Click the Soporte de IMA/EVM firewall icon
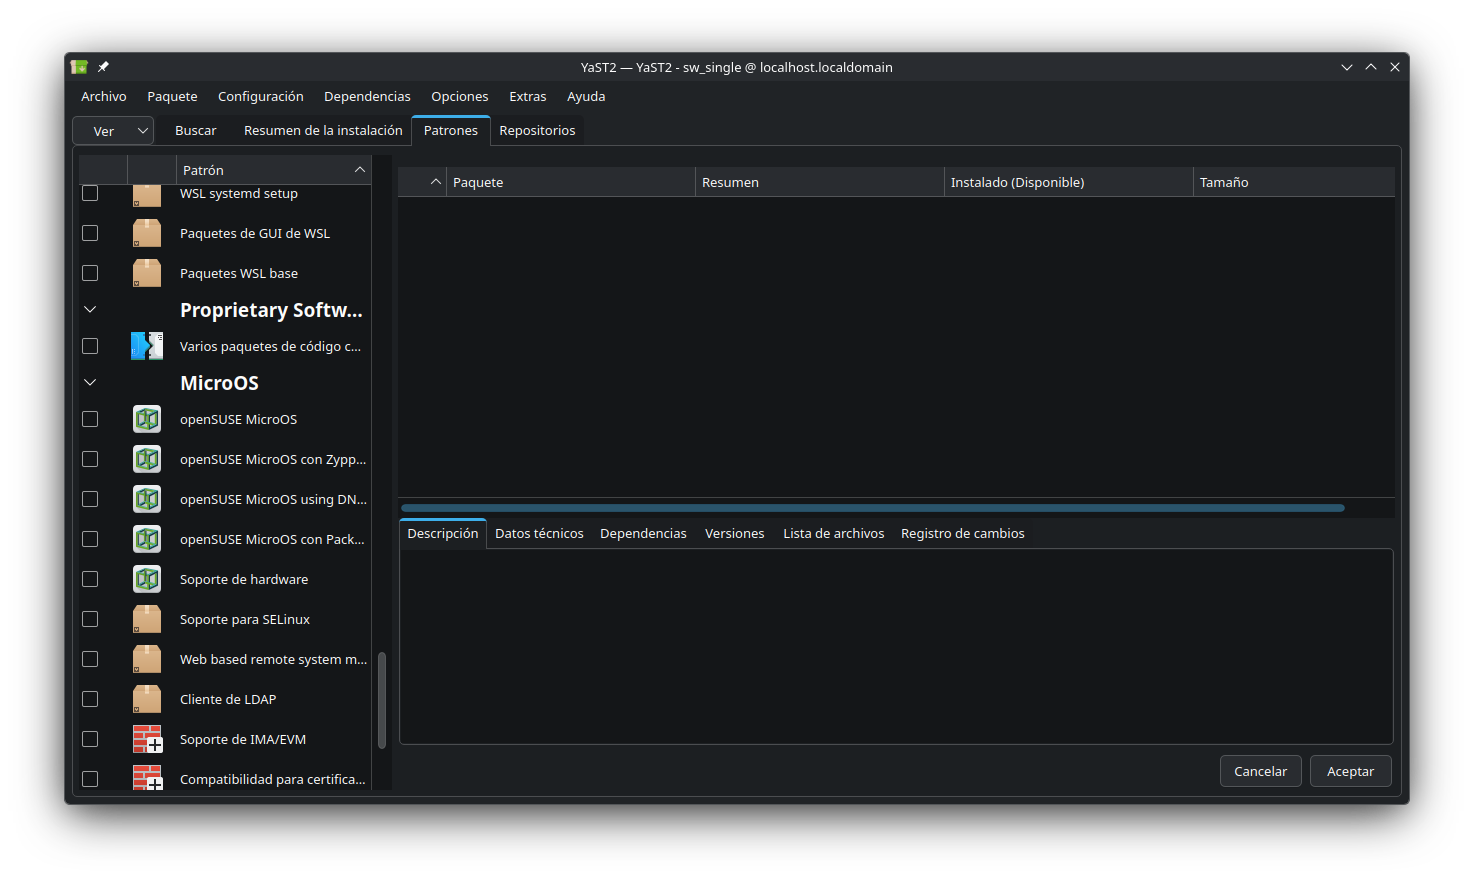The image size is (1474, 881). pos(147,739)
